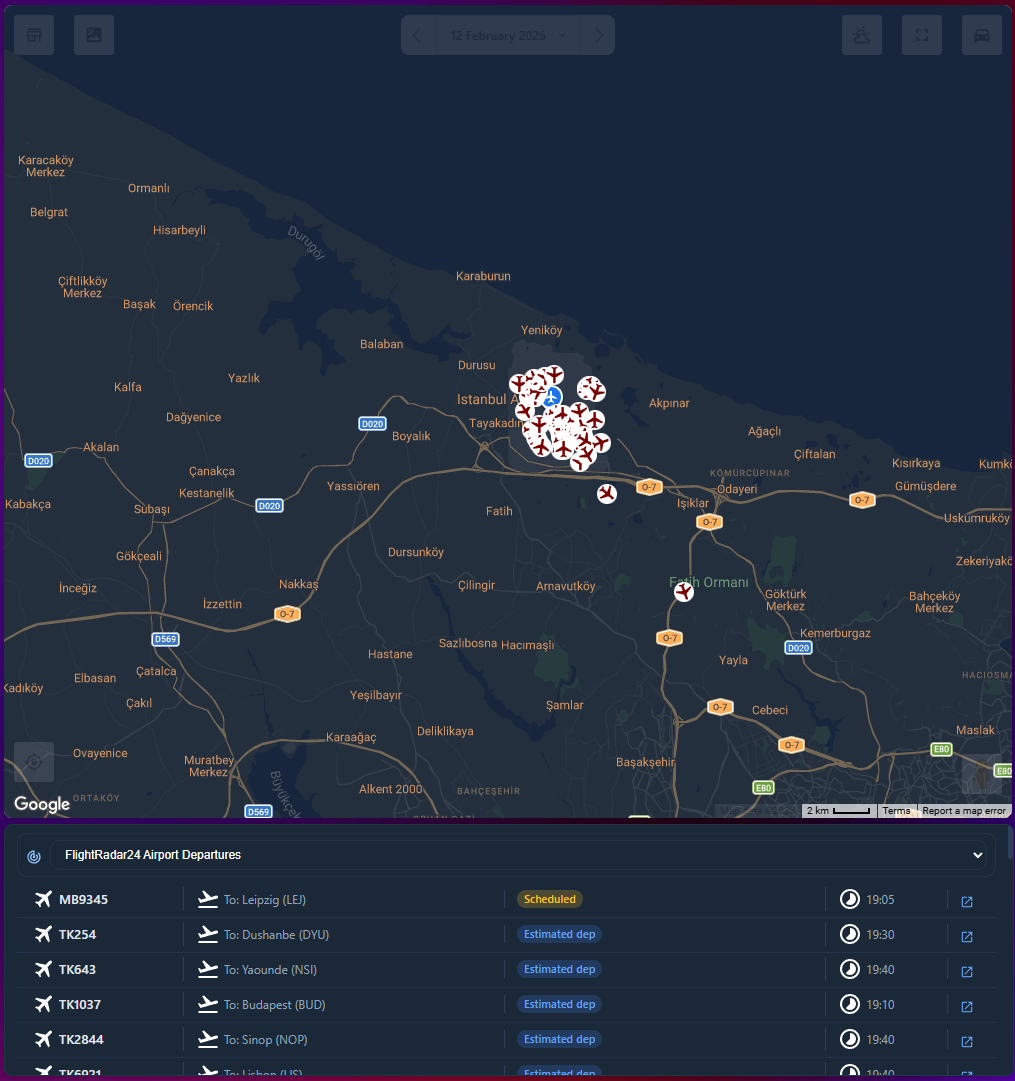Click the departure icon beside Yaounde (NSI)
This screenshot has height=1081, width=1015.
point(208,969)
